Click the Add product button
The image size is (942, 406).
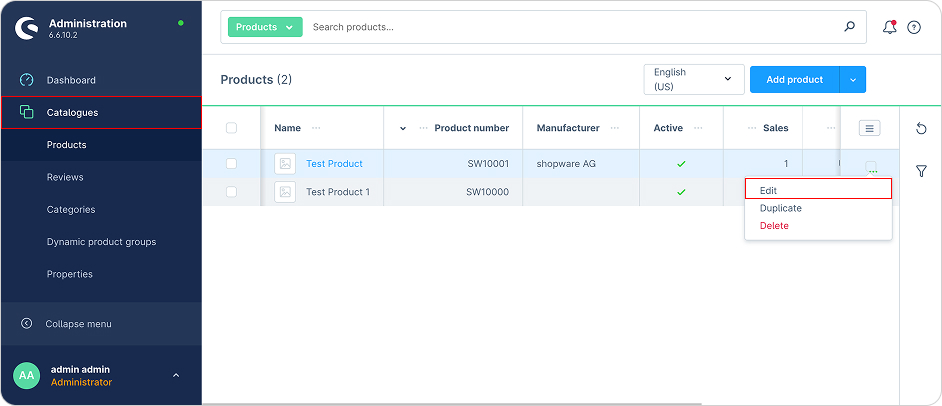tap(794, 80)
